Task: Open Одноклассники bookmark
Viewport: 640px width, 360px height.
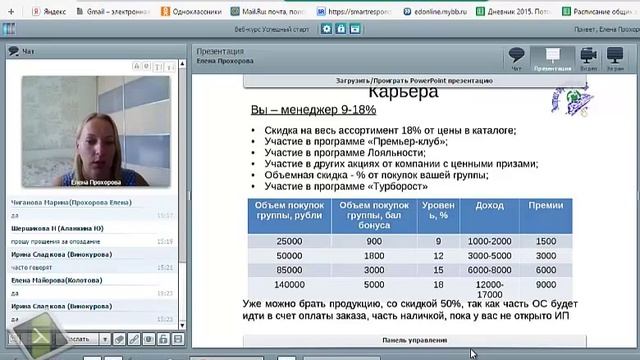Action: (x=191, y=12)
